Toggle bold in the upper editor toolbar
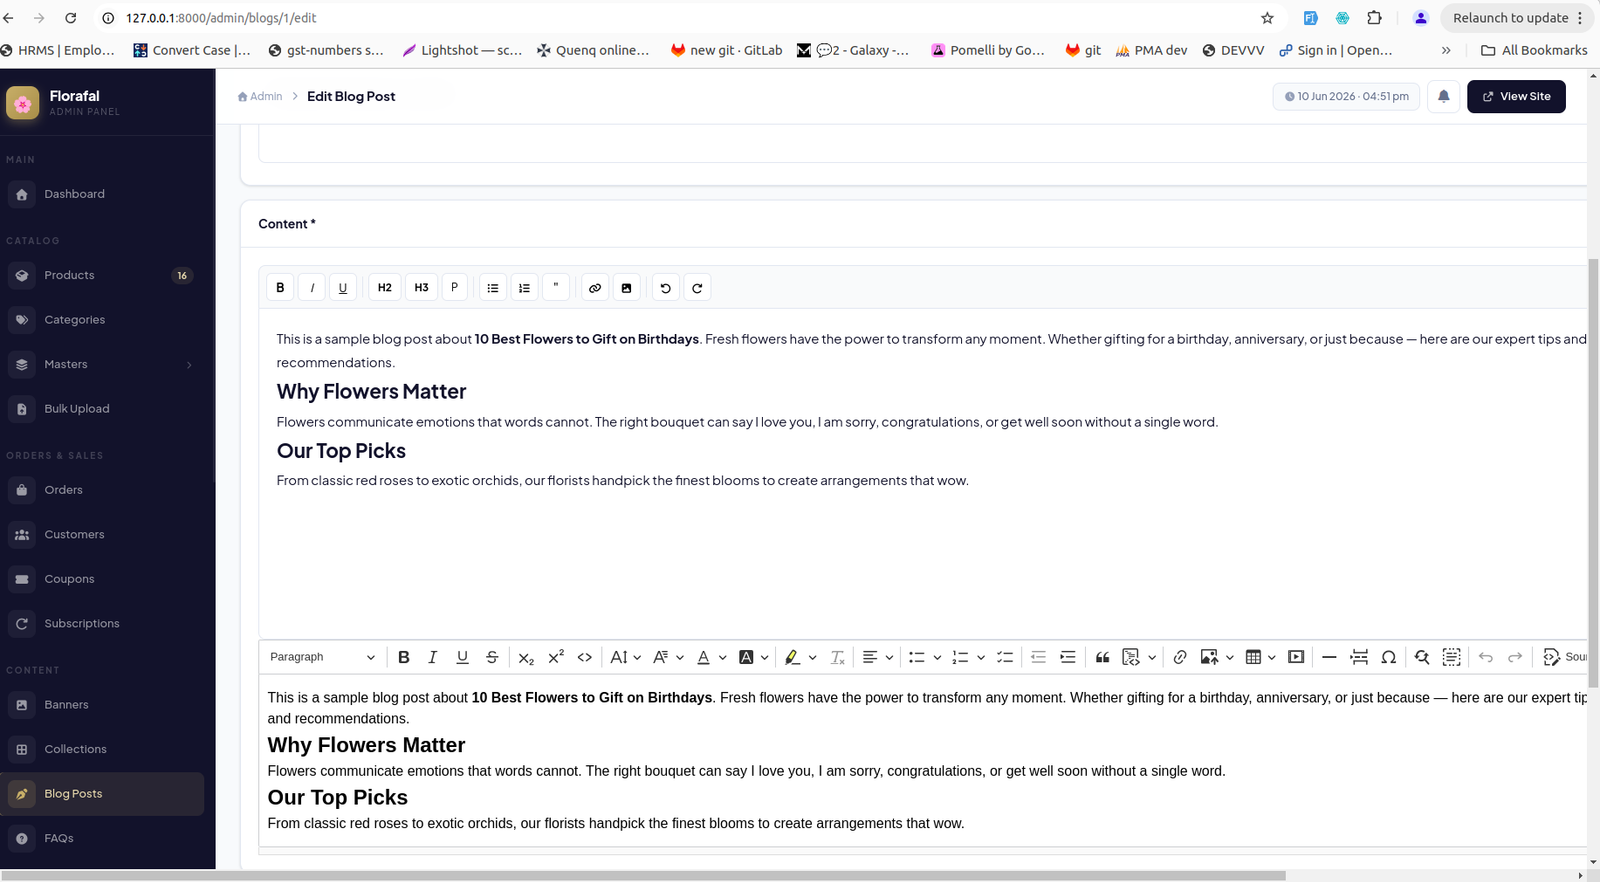 [x=280, y=288]
